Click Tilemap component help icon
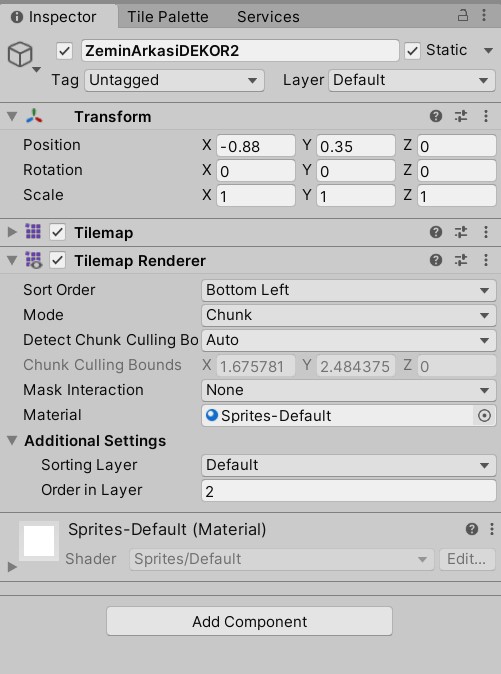Screen dimensions: 501x674 (x=436, y=232)
